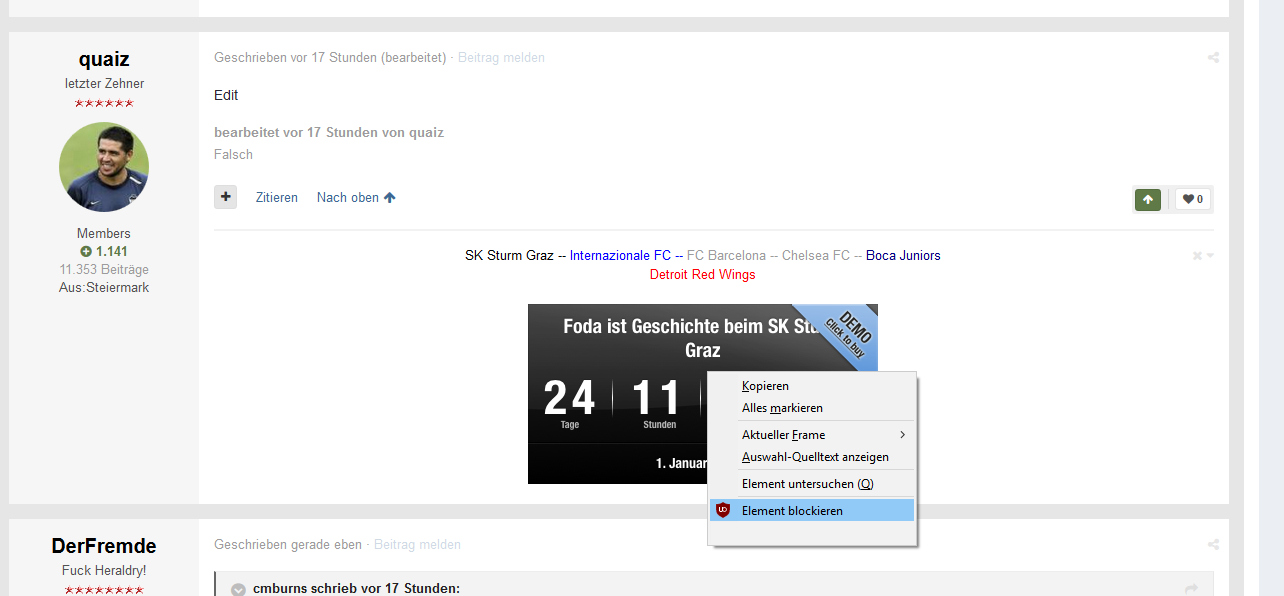Click the heart like counter

1193,199
